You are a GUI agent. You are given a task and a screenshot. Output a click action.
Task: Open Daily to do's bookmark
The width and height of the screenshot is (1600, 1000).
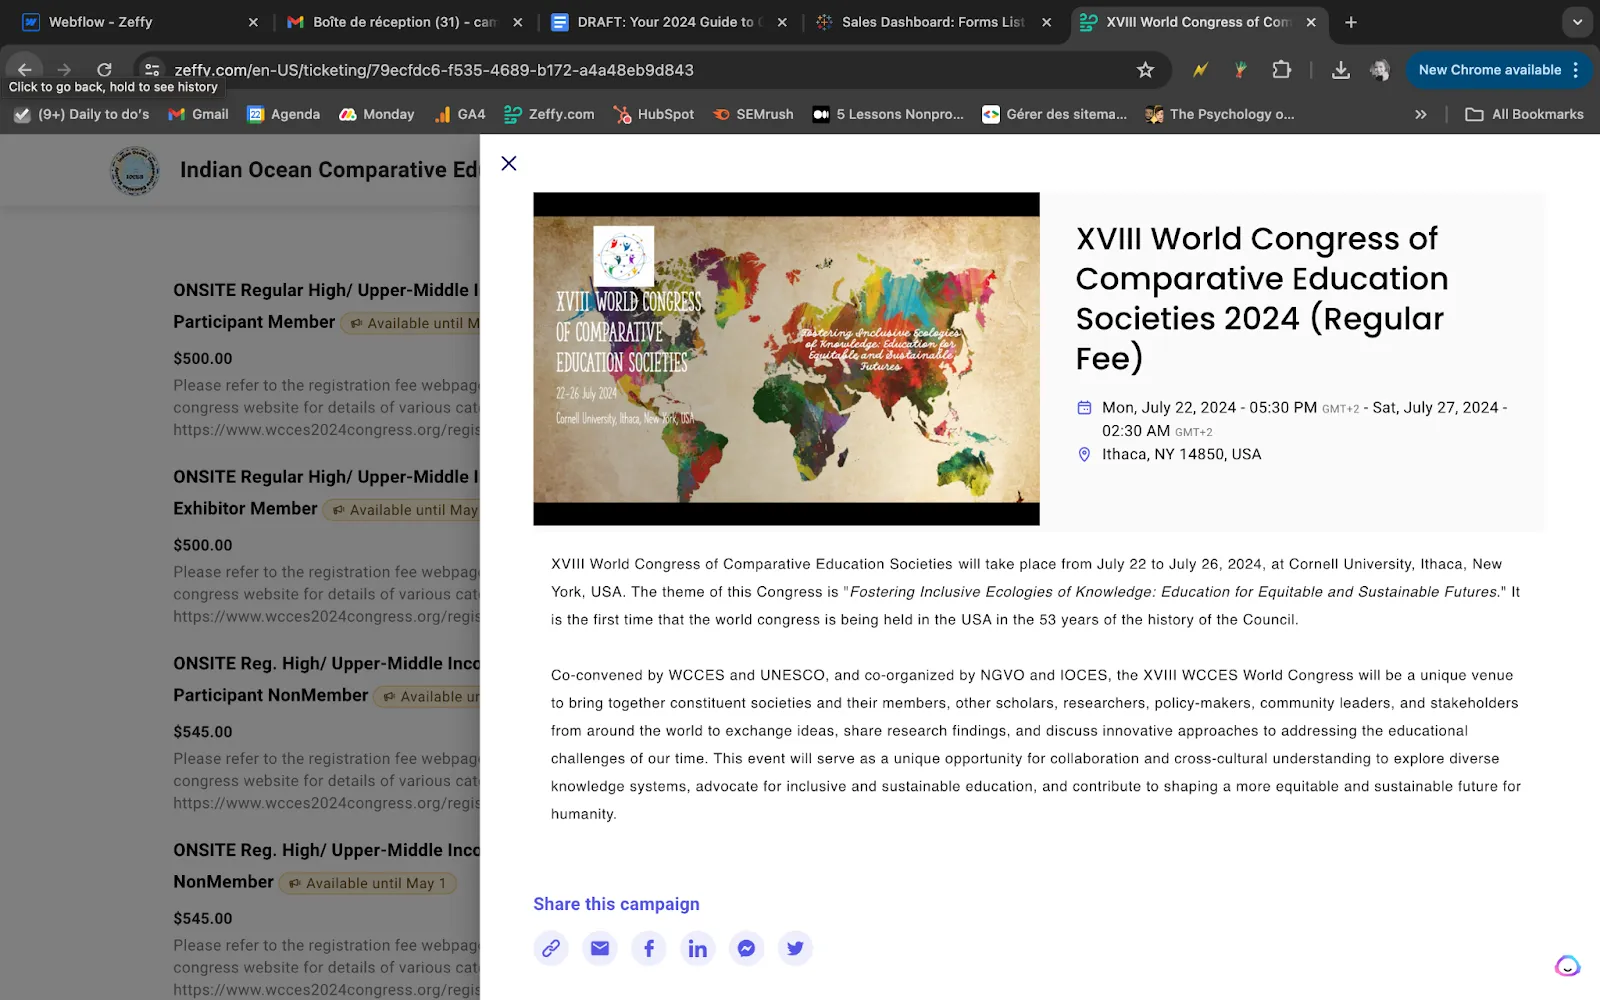point(81,114)
